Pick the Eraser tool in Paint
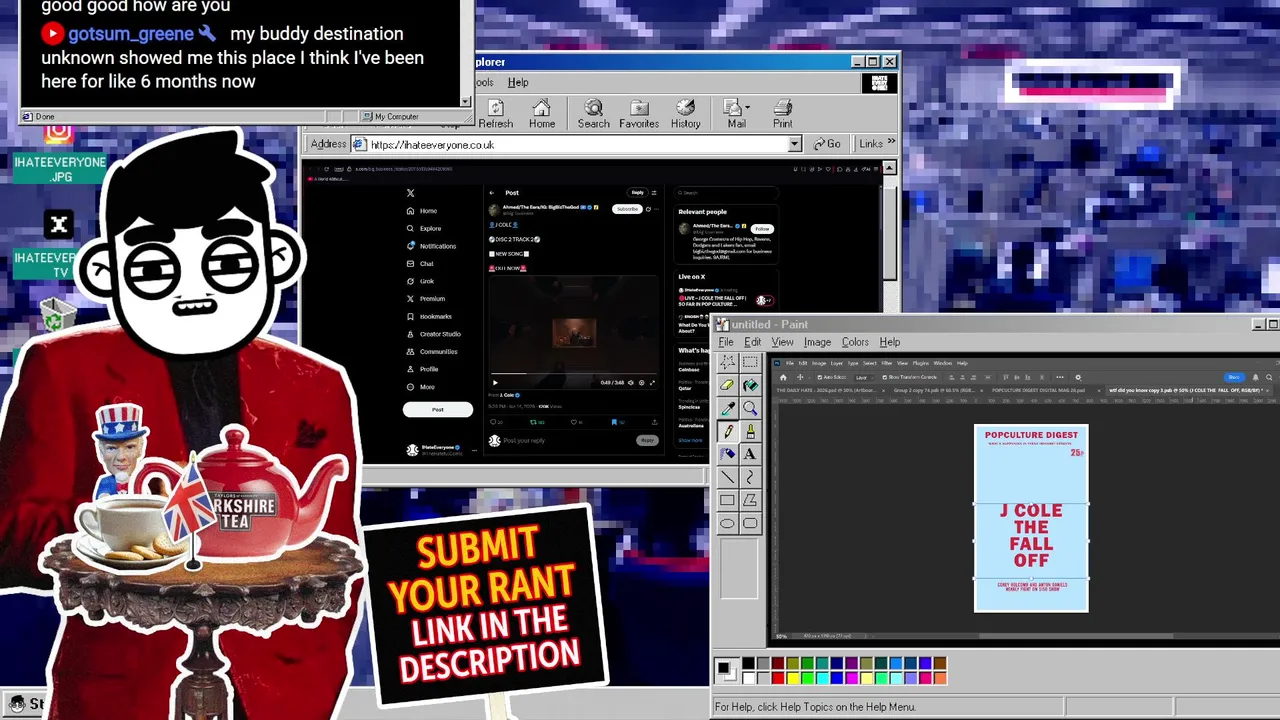This screenshot has width=1280, height=720. coord(728,385)
